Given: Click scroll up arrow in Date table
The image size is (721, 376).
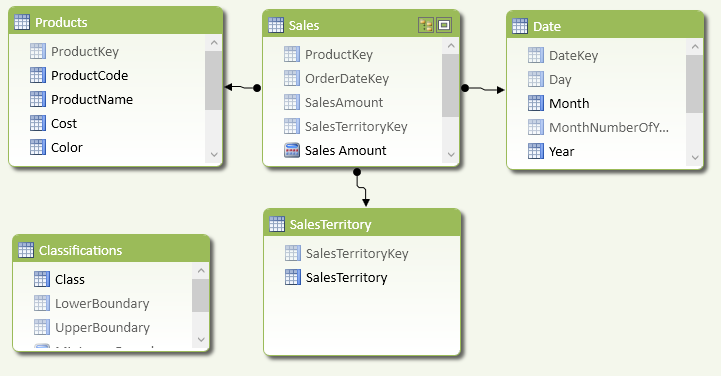Looking at the screenshot, I should point(695,46).
